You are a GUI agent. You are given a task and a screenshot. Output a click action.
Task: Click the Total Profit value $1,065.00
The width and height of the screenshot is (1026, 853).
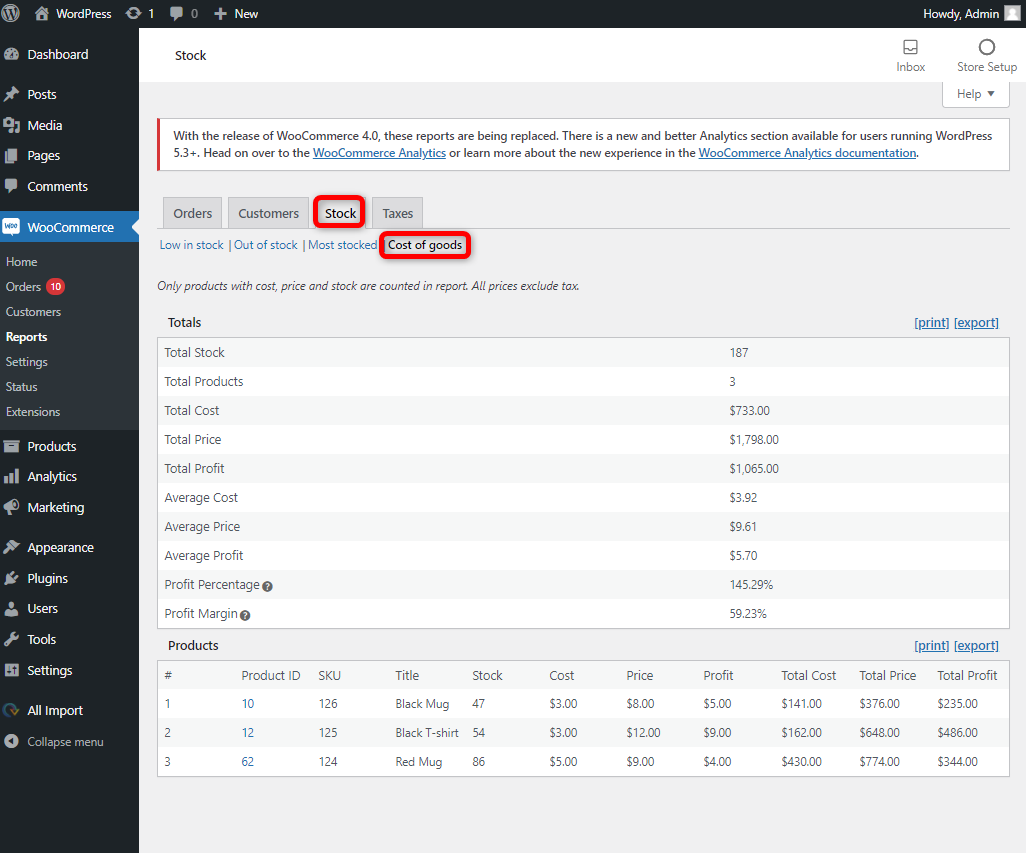754,468
